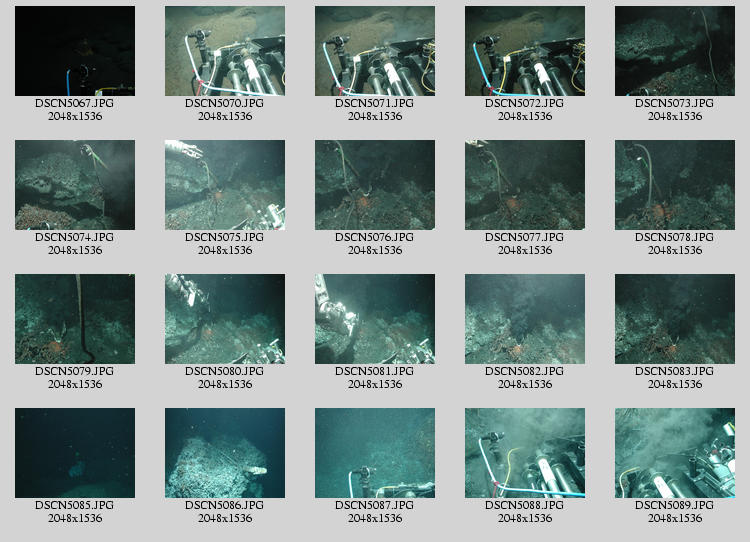750x542 pixels.
Task: Open the DSCN5078.JPG thumbnail image
Action: tap(675, 185)
